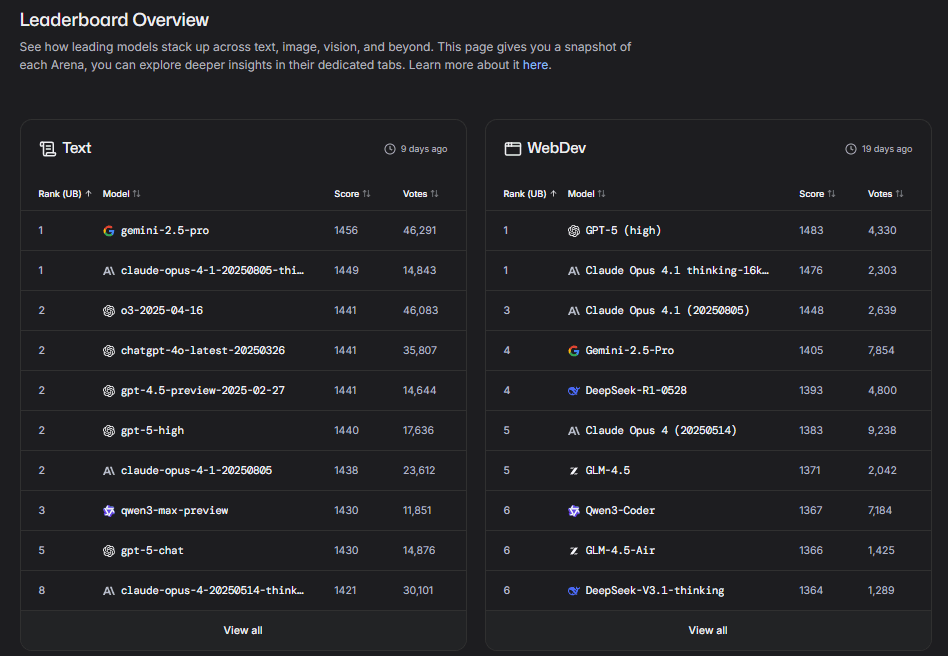Click the 1483 score for GPT-5 (high)
948x656 pixels.
pyautogui.click(x=811, y=230)
